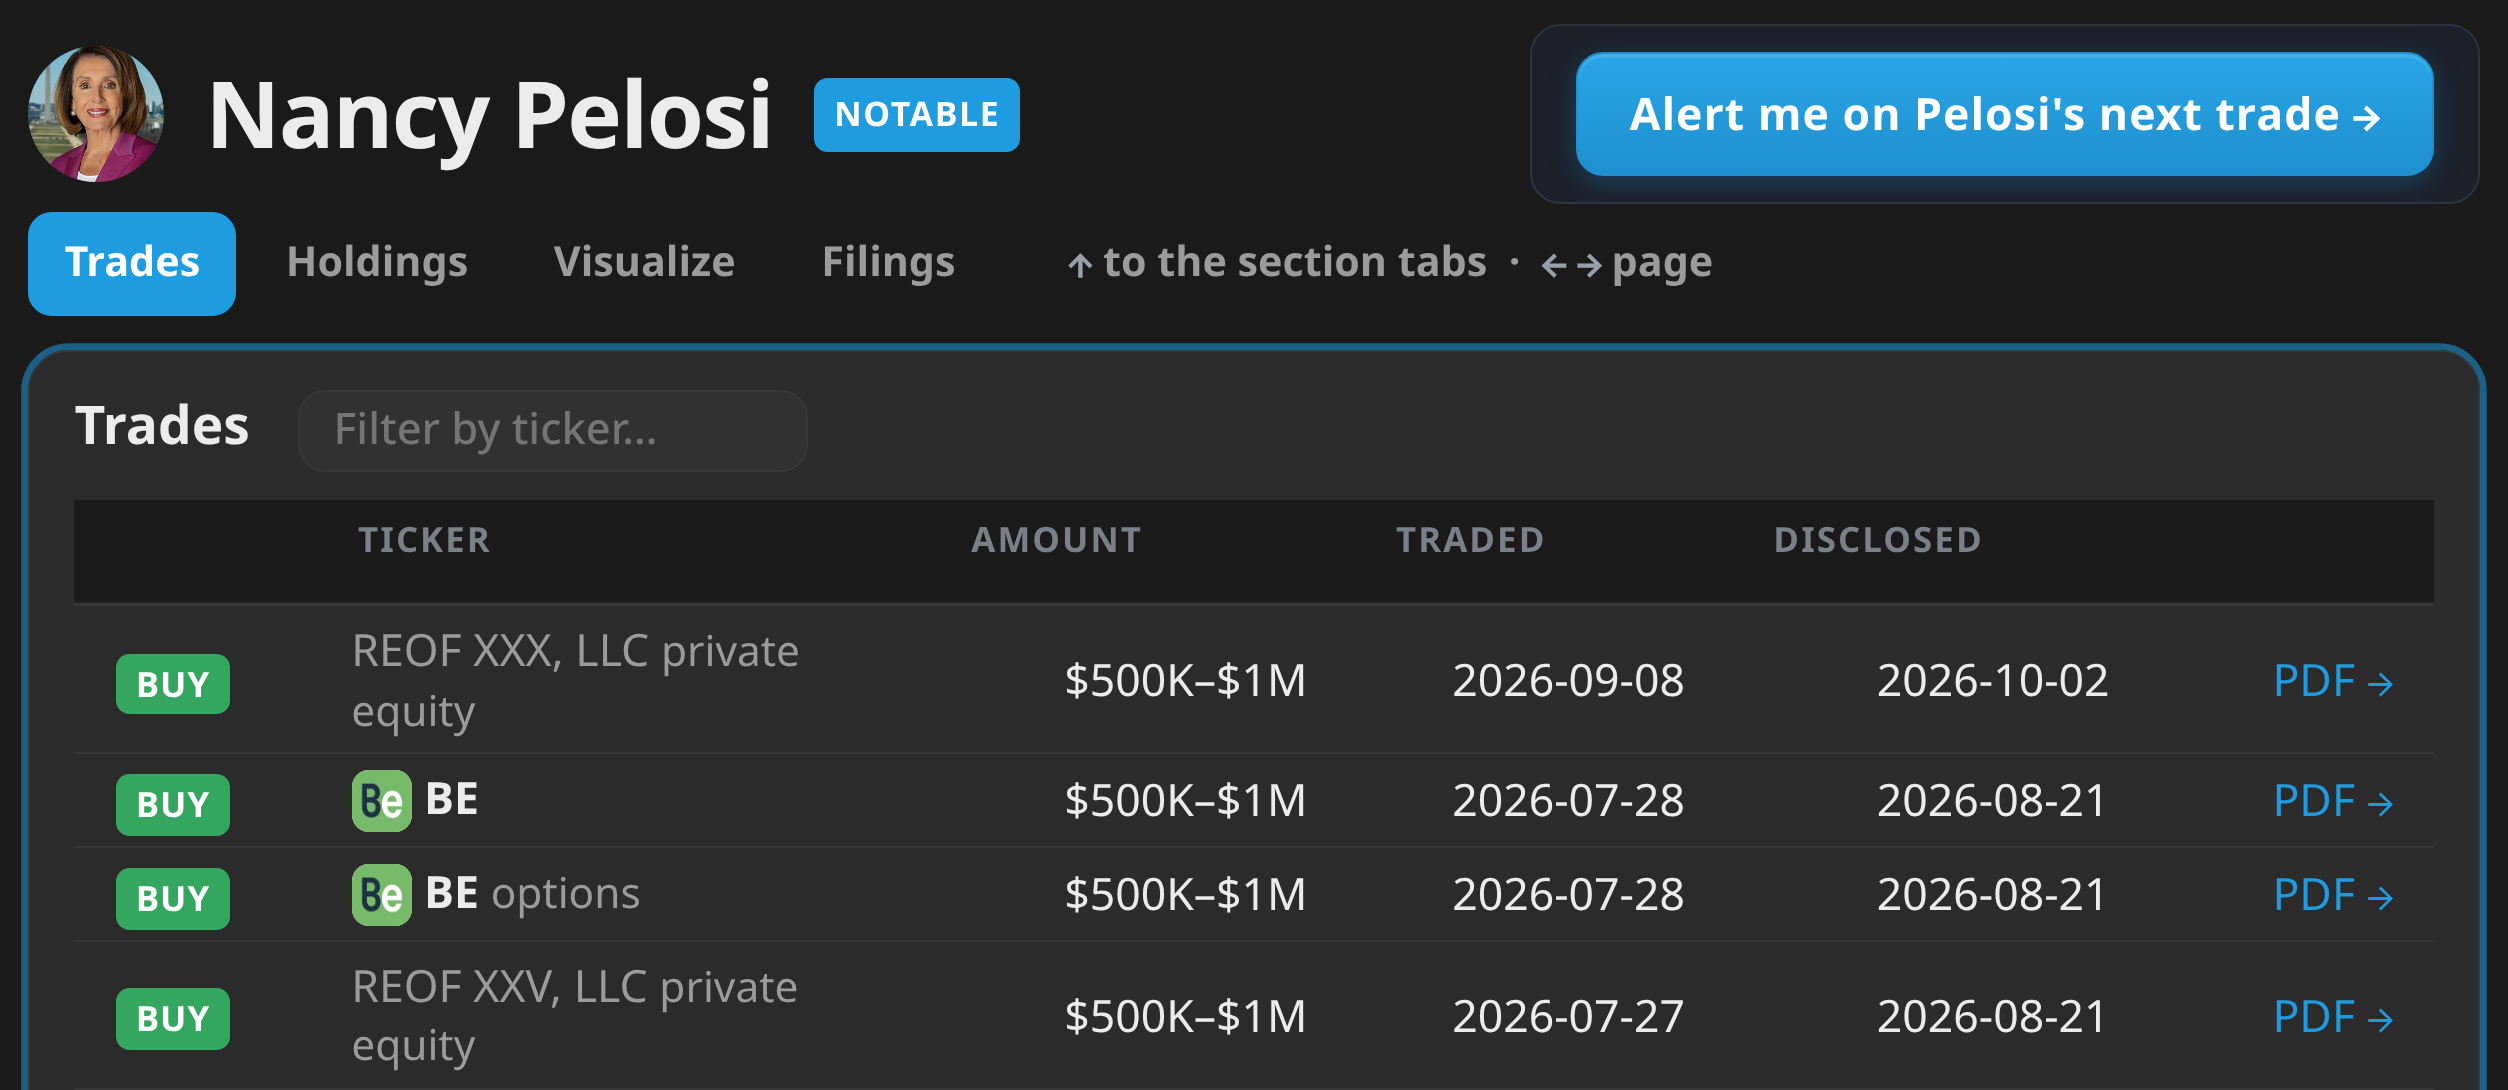
Task: Click the TICKER column header
Action: [x=424, y=540]
